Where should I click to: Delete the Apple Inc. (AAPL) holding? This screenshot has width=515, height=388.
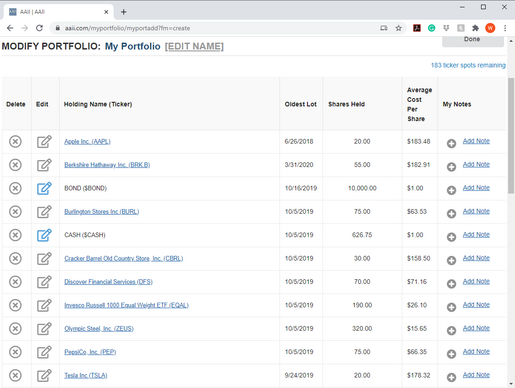15,142
